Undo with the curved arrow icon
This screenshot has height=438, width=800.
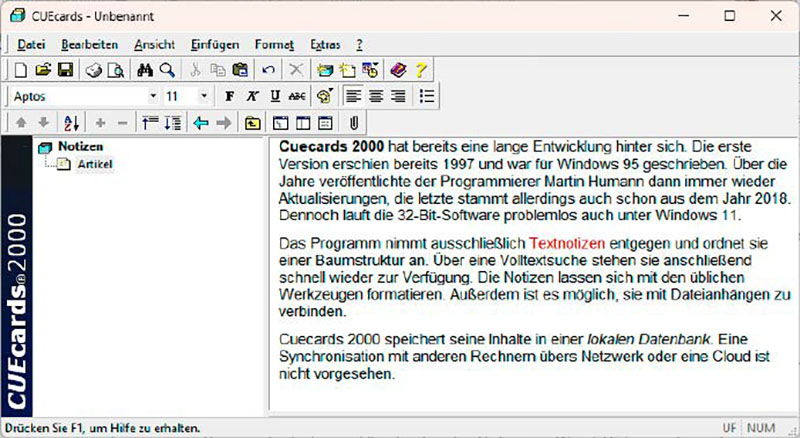(268, 70)
